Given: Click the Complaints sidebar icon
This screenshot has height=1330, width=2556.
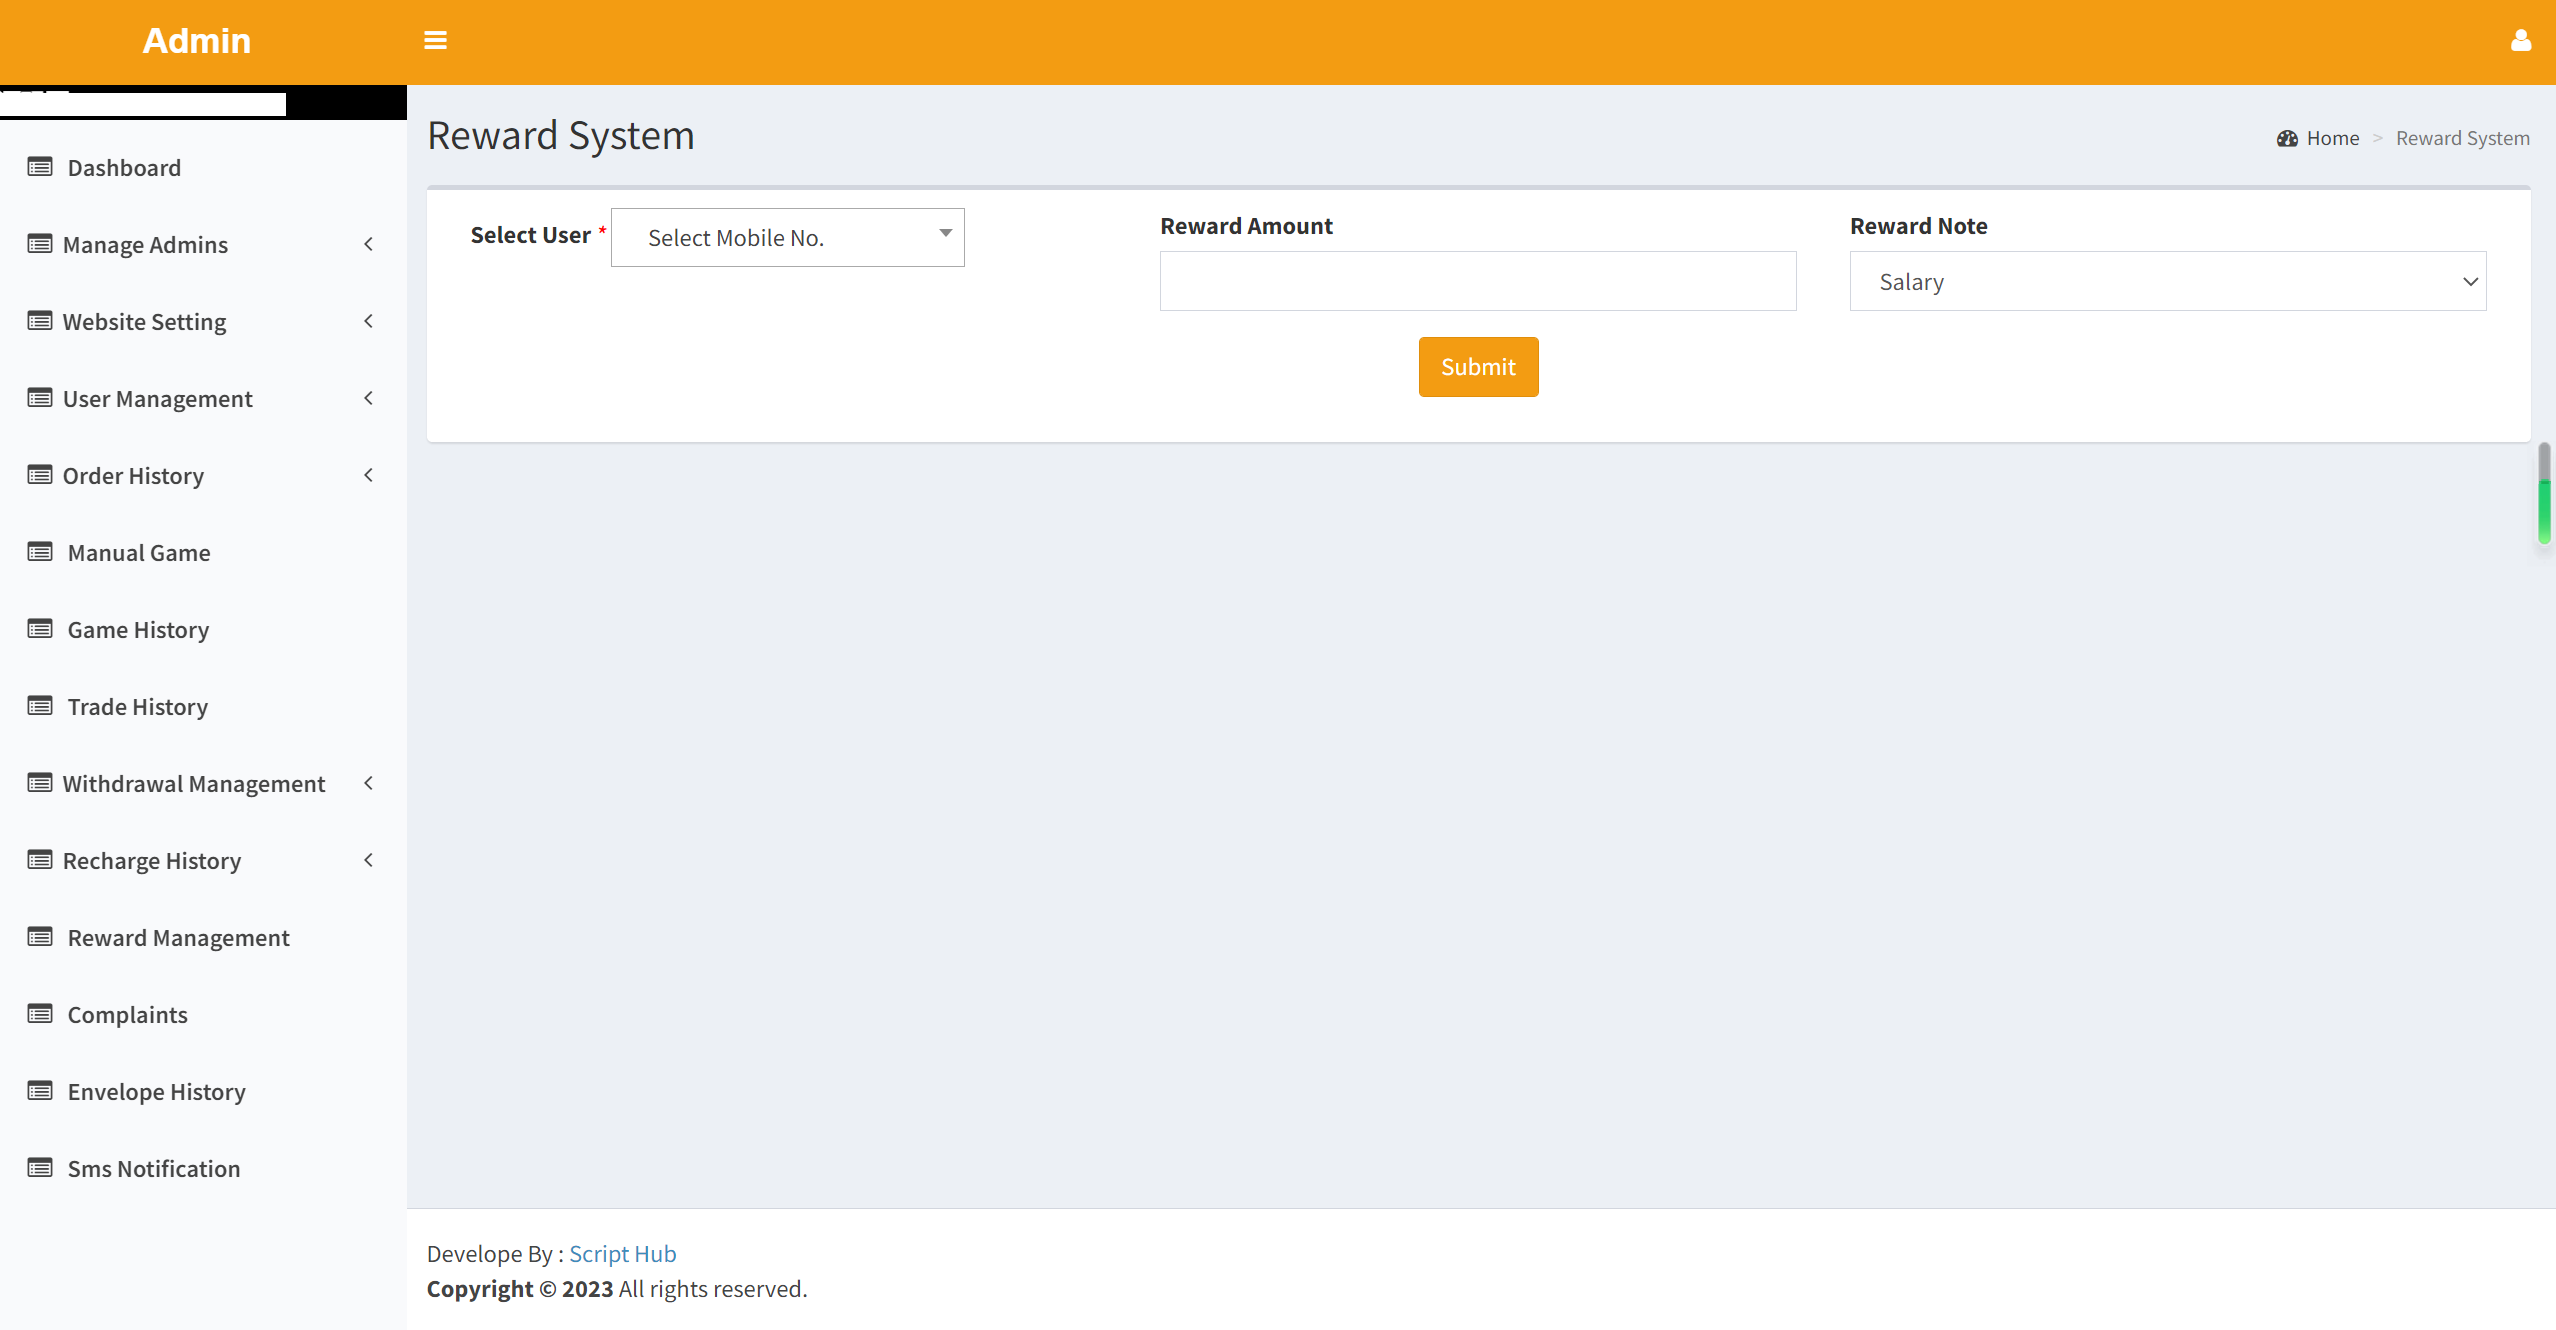Looking at the screenshot, I should (40, 1014).
